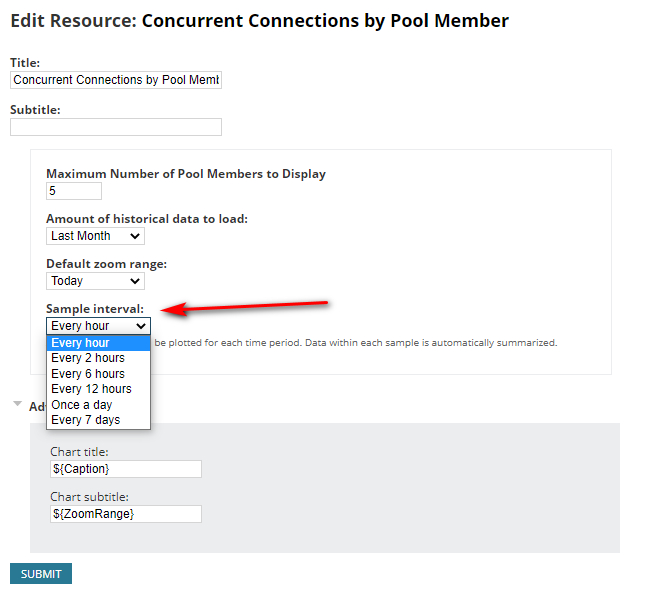Click the Default zoom range label
This screenshot has height=615, width=660.
click(x=106, y=264)
